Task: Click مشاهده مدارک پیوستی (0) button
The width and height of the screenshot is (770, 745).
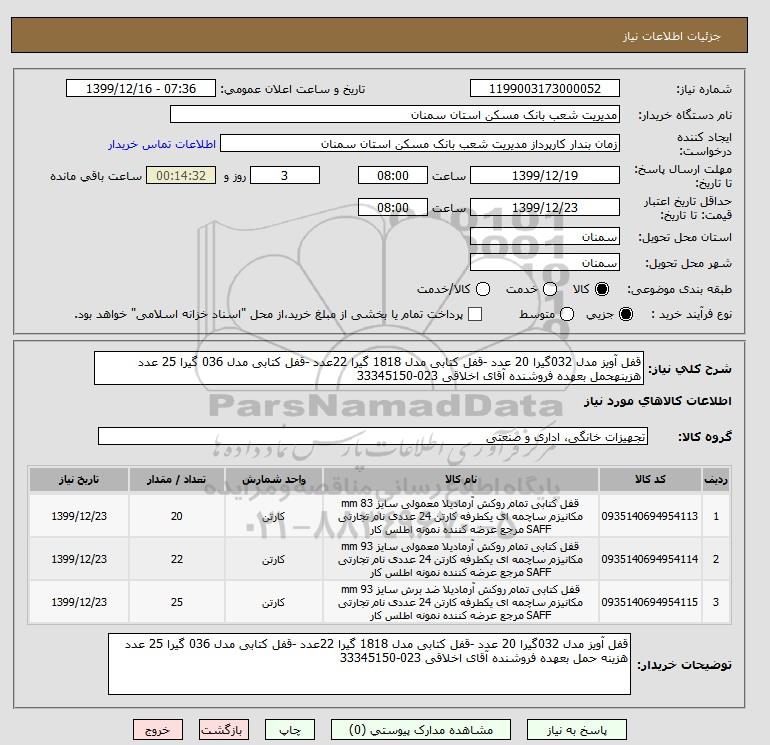Action: pos(421,730)
